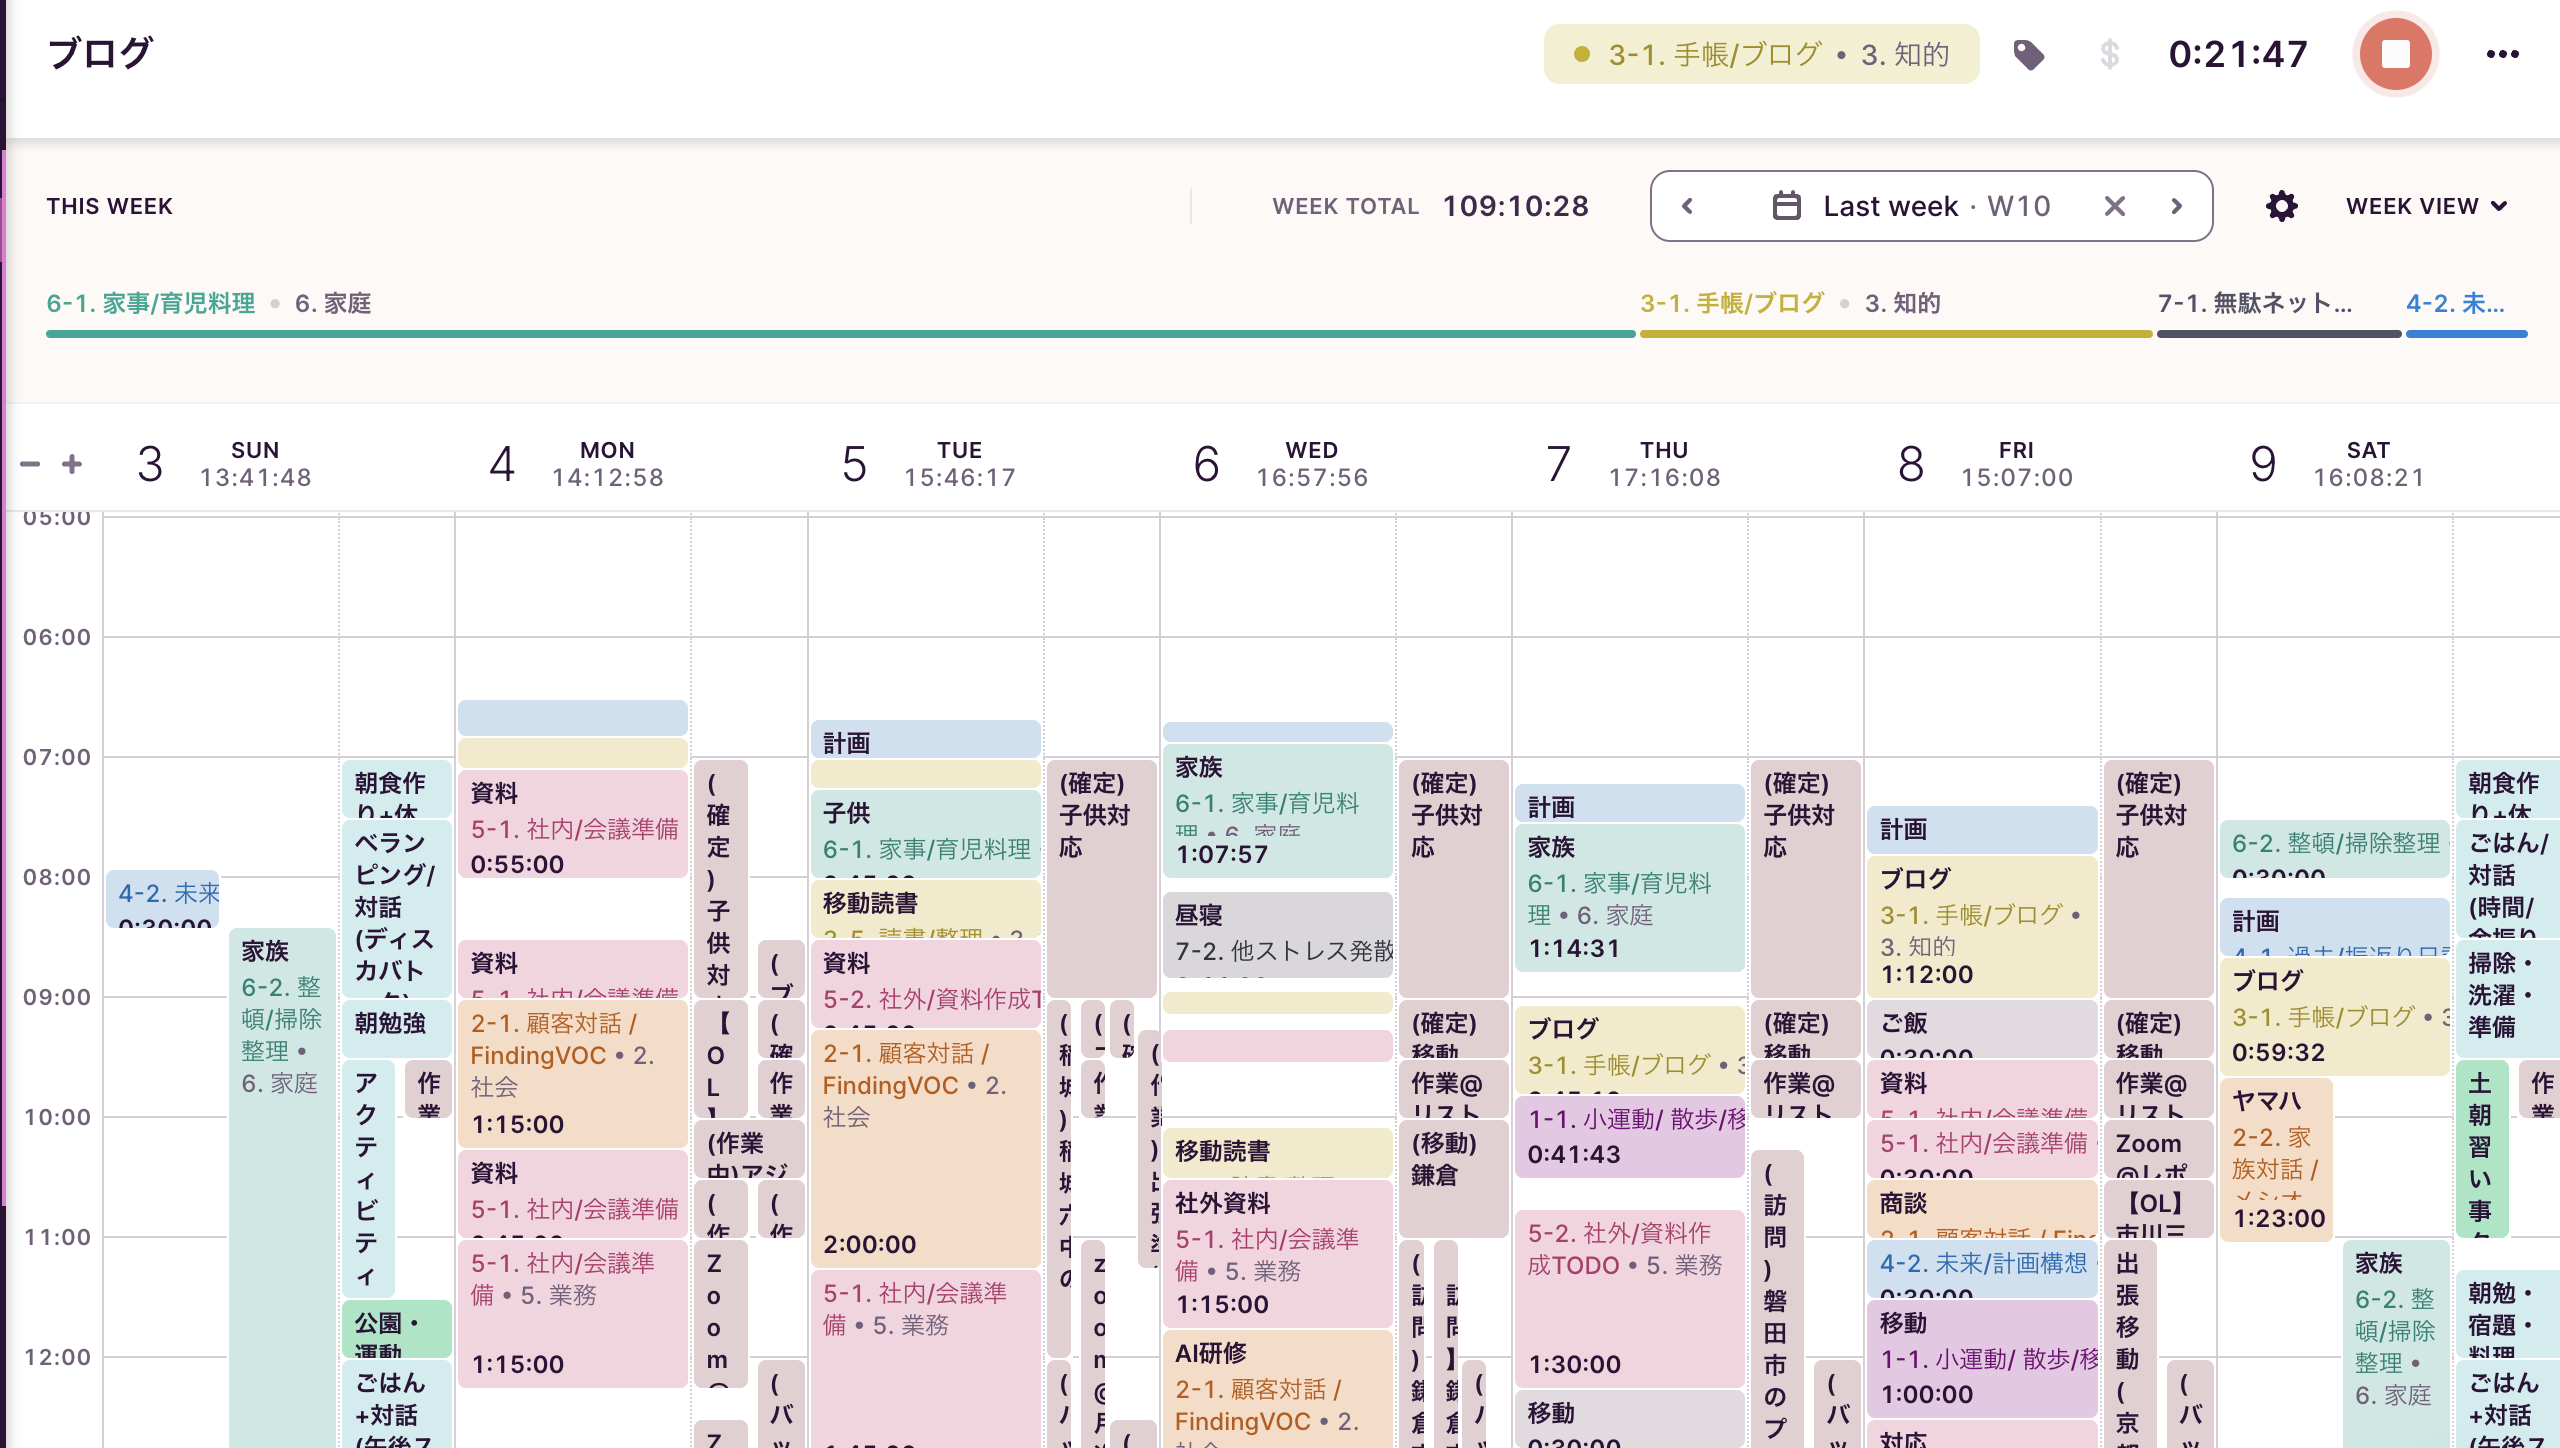Open project selector 3-1. 手帳/ブログ
Image resolution: width=2560 pixels, height=1448 pixels.
pos(1761,54)
